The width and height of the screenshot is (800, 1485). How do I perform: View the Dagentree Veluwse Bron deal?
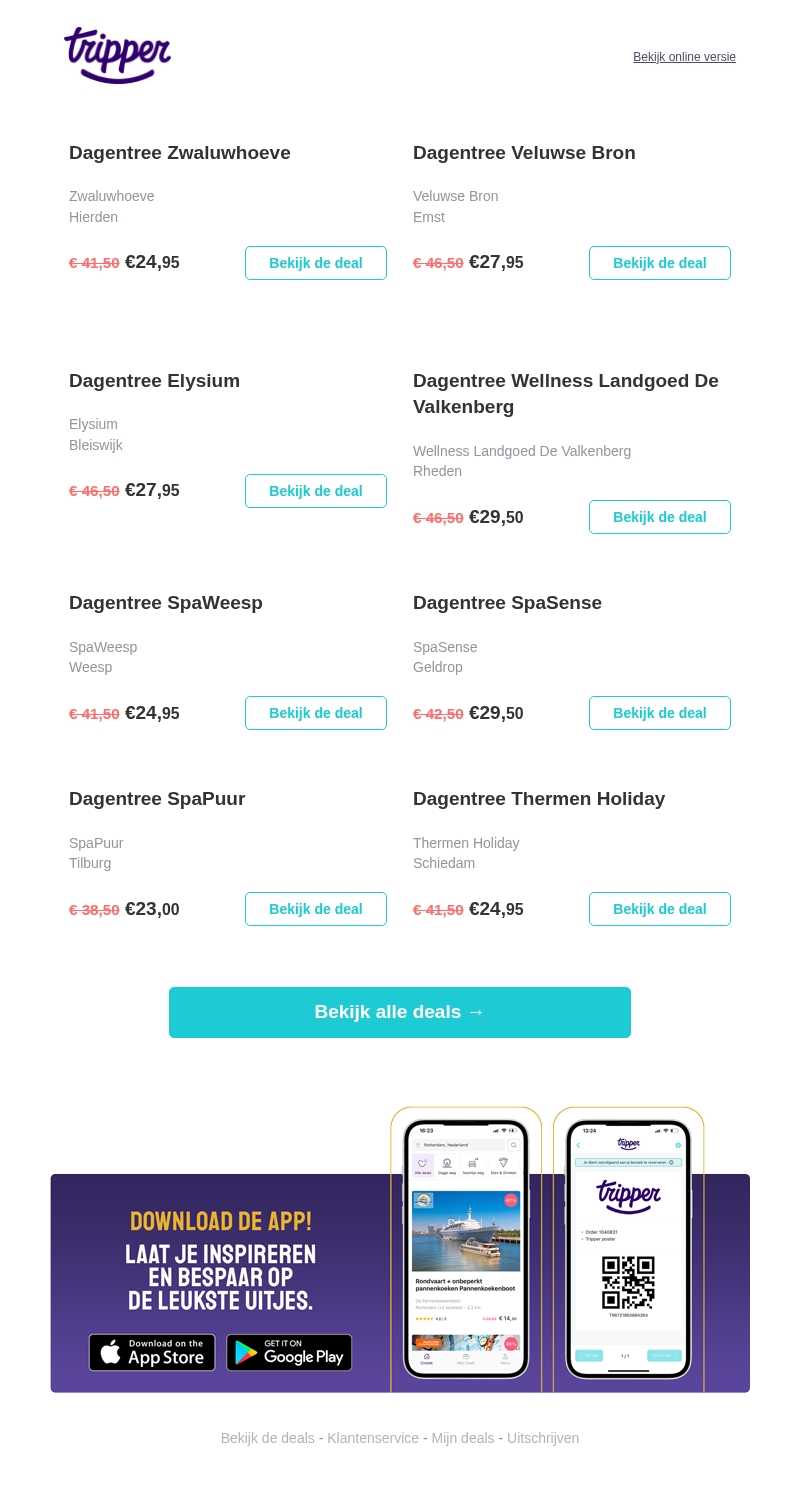click(x=660, y=263)
